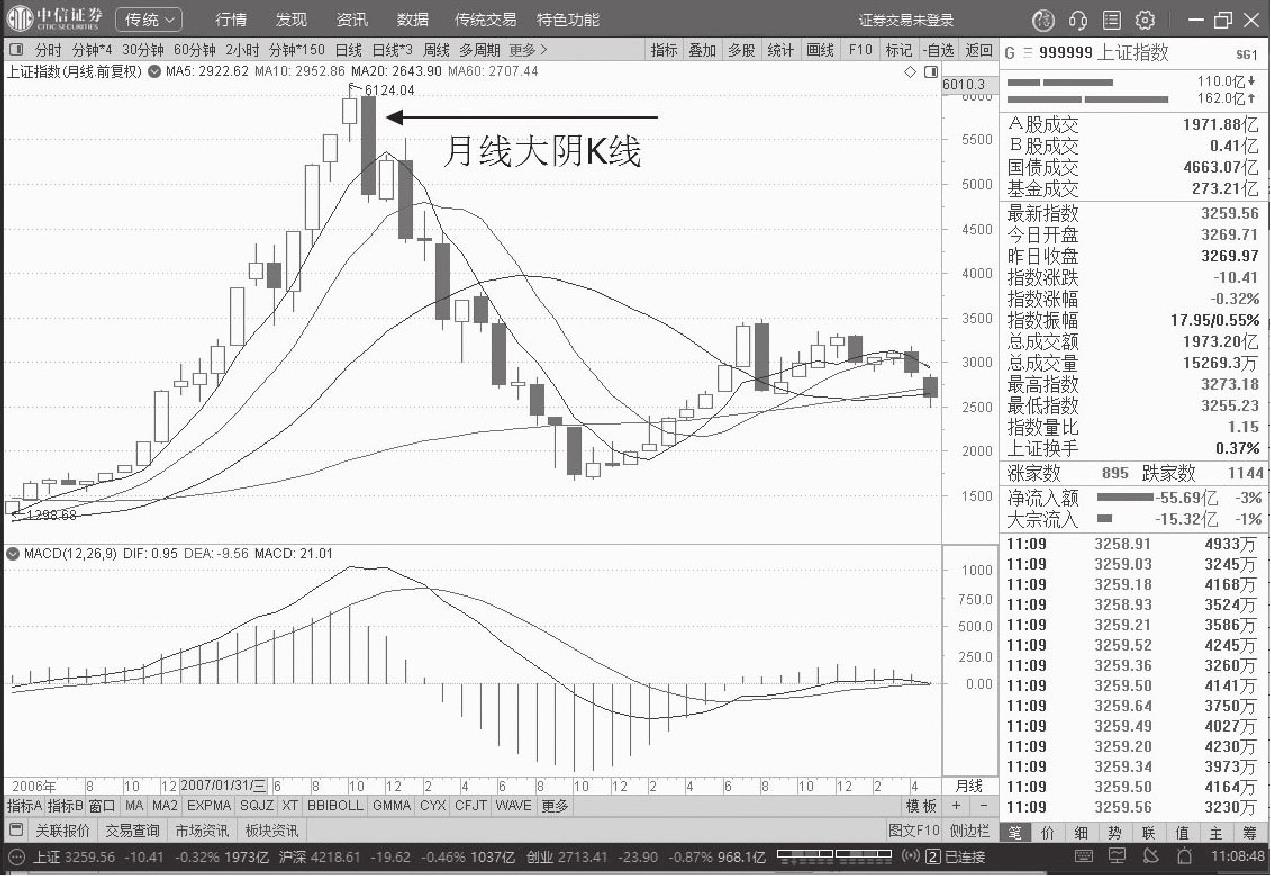The image size is (1271, 876).
Task: Expand 更多 indicators list in indicator bar
Action: [556, 805]
